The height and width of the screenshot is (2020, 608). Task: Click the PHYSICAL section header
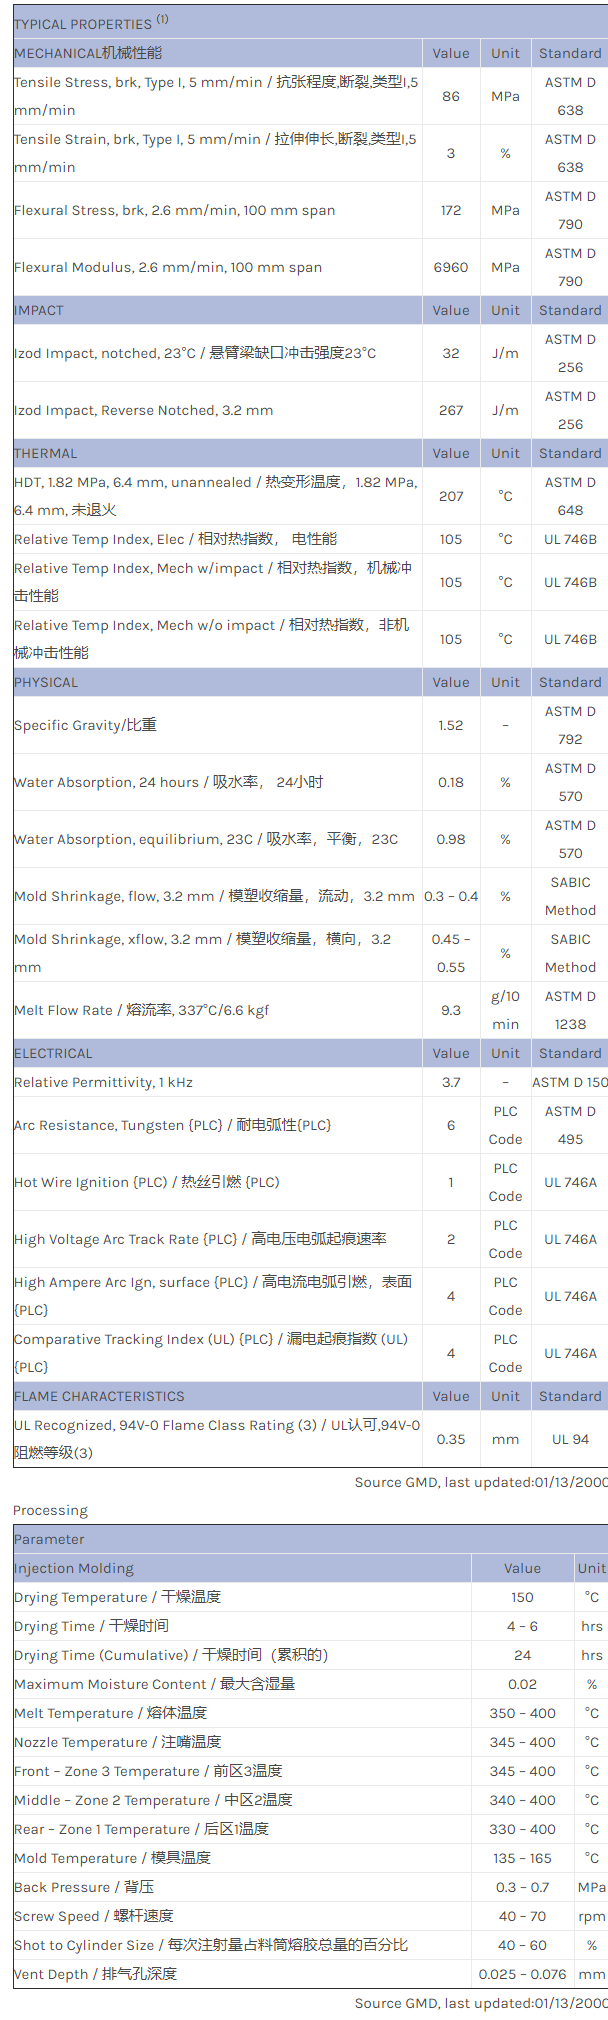(46, 682)
